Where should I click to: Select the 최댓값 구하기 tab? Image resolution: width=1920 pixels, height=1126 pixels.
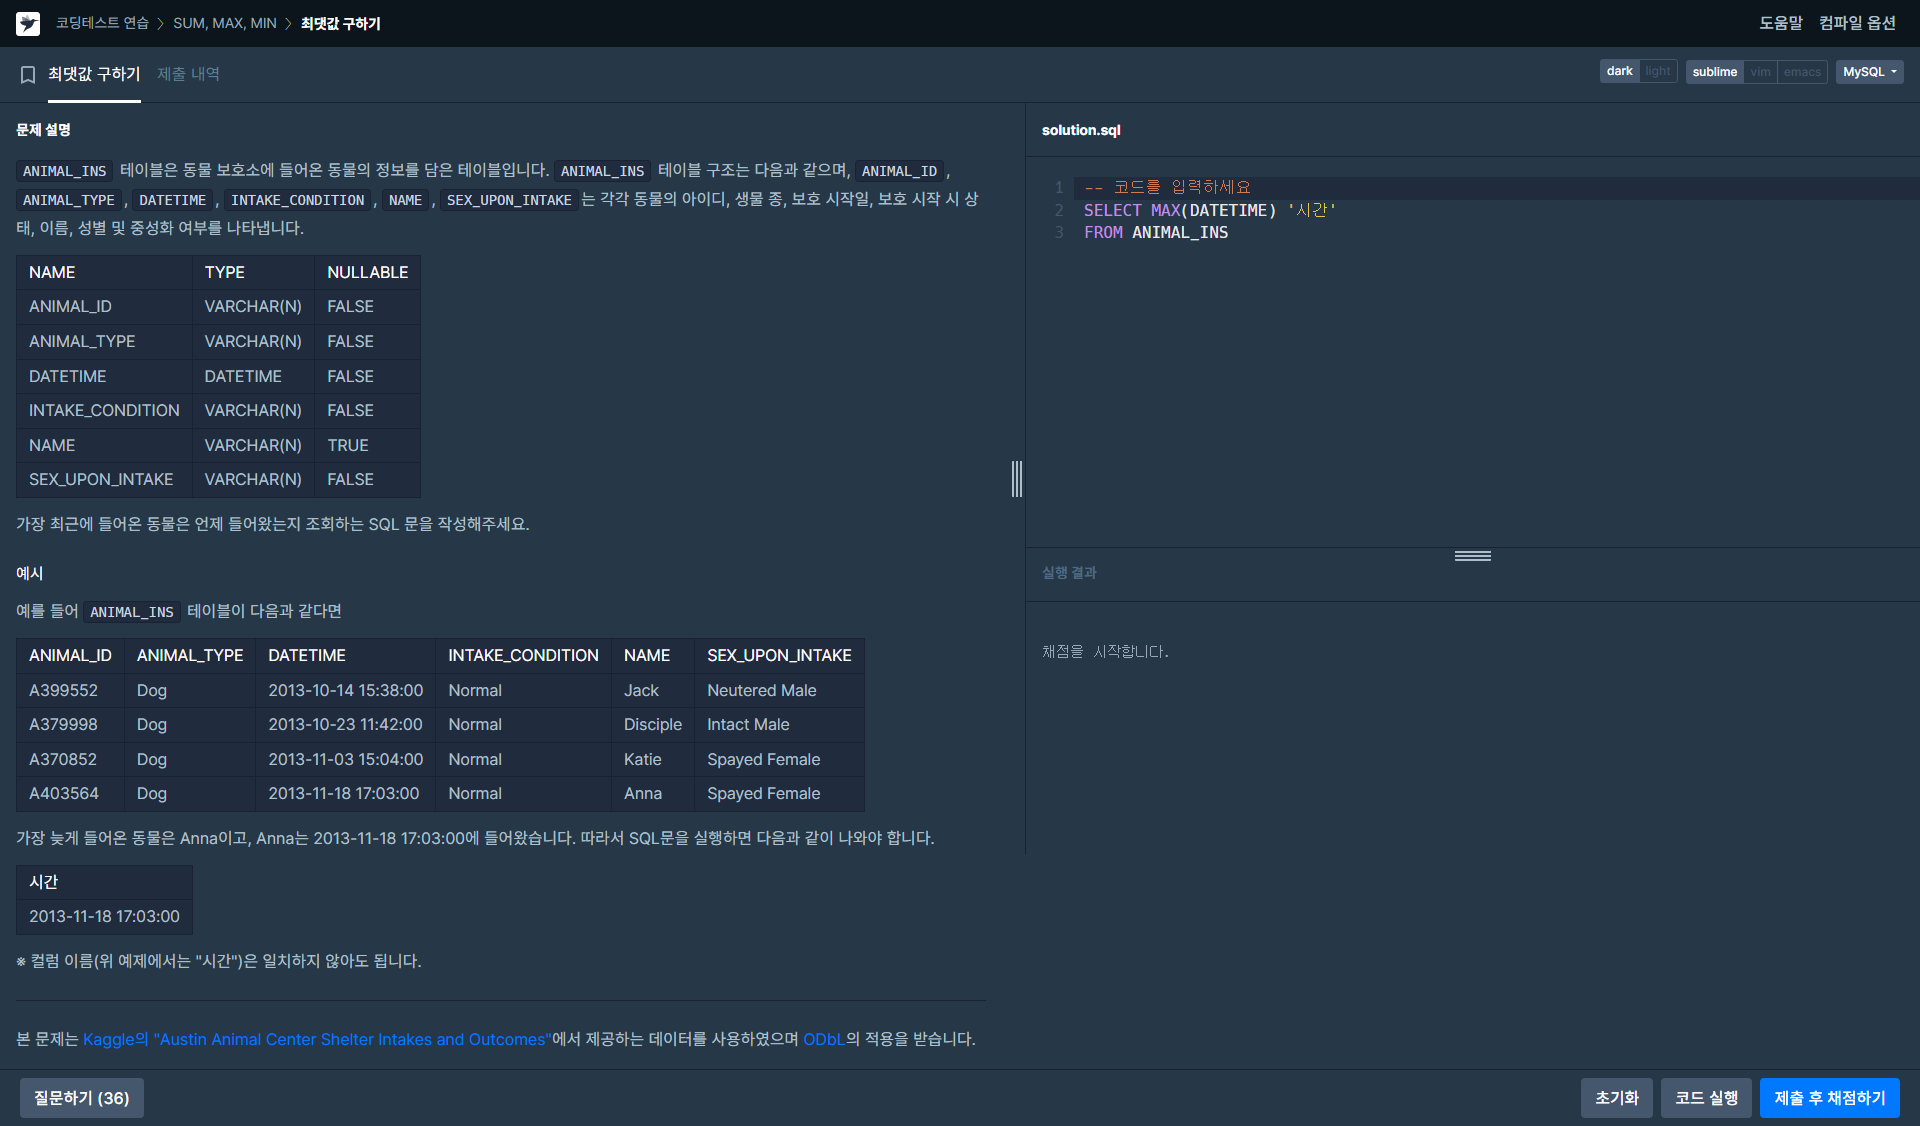pos(94,74)
